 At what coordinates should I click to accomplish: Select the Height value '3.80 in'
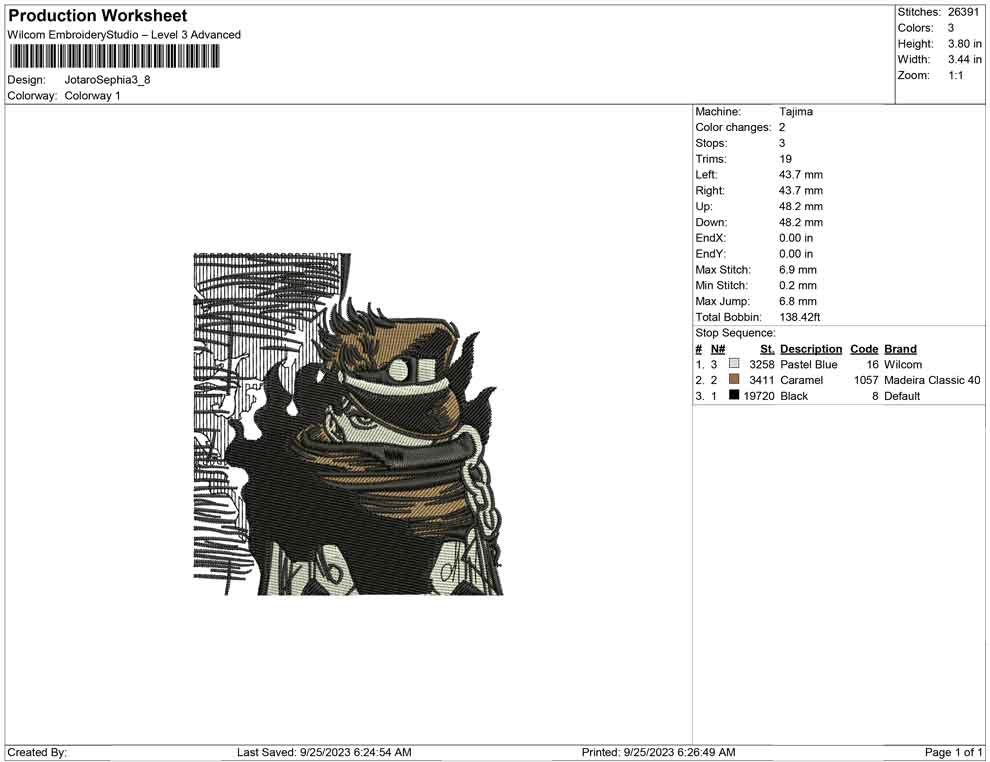964,44
